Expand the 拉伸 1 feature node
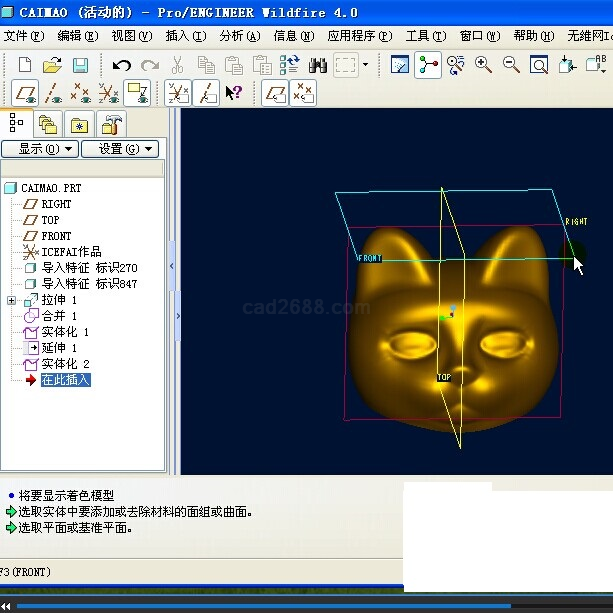613x613 pixels. 12,300
